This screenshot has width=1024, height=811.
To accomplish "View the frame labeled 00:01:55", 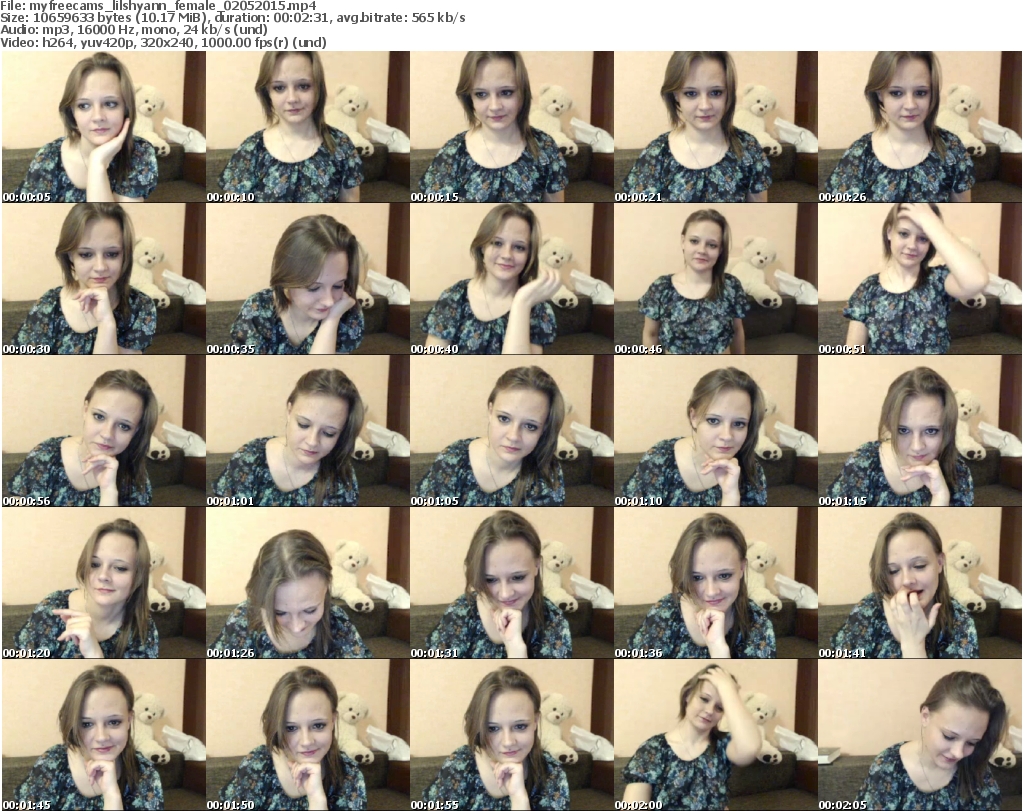I will click(x=511, y=735).
